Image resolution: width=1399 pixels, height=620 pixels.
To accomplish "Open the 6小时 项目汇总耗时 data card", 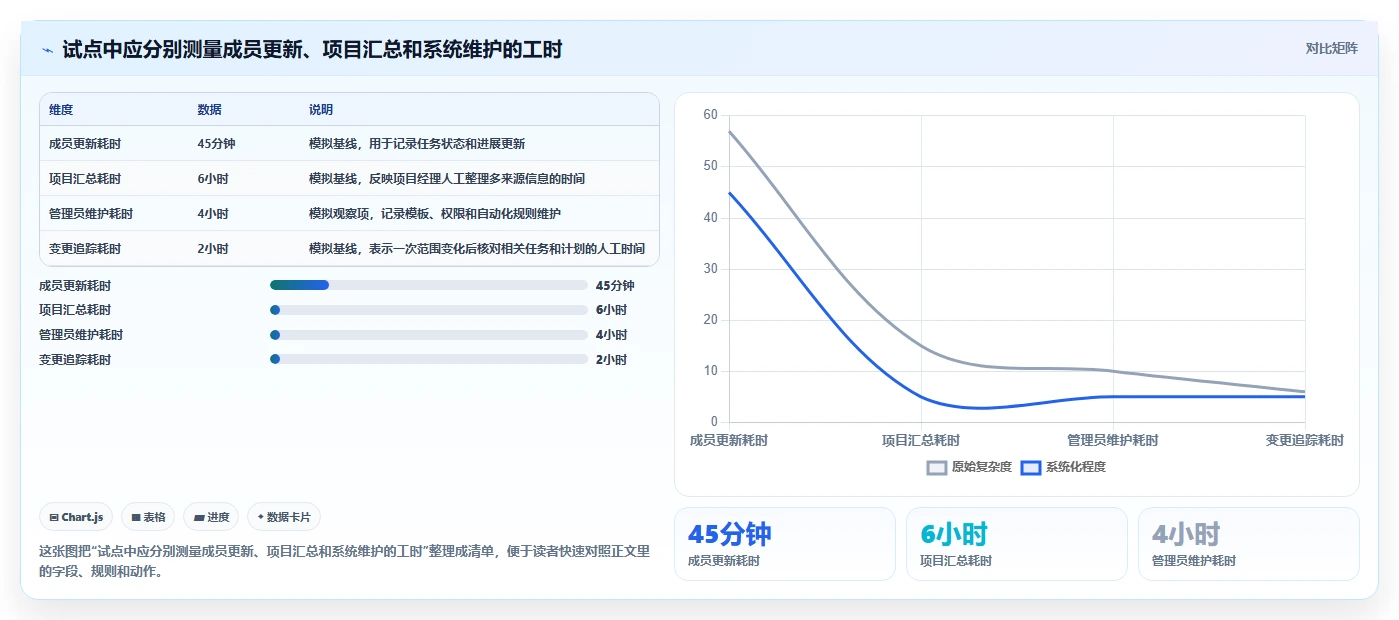I will click(x=1016, y=544).
